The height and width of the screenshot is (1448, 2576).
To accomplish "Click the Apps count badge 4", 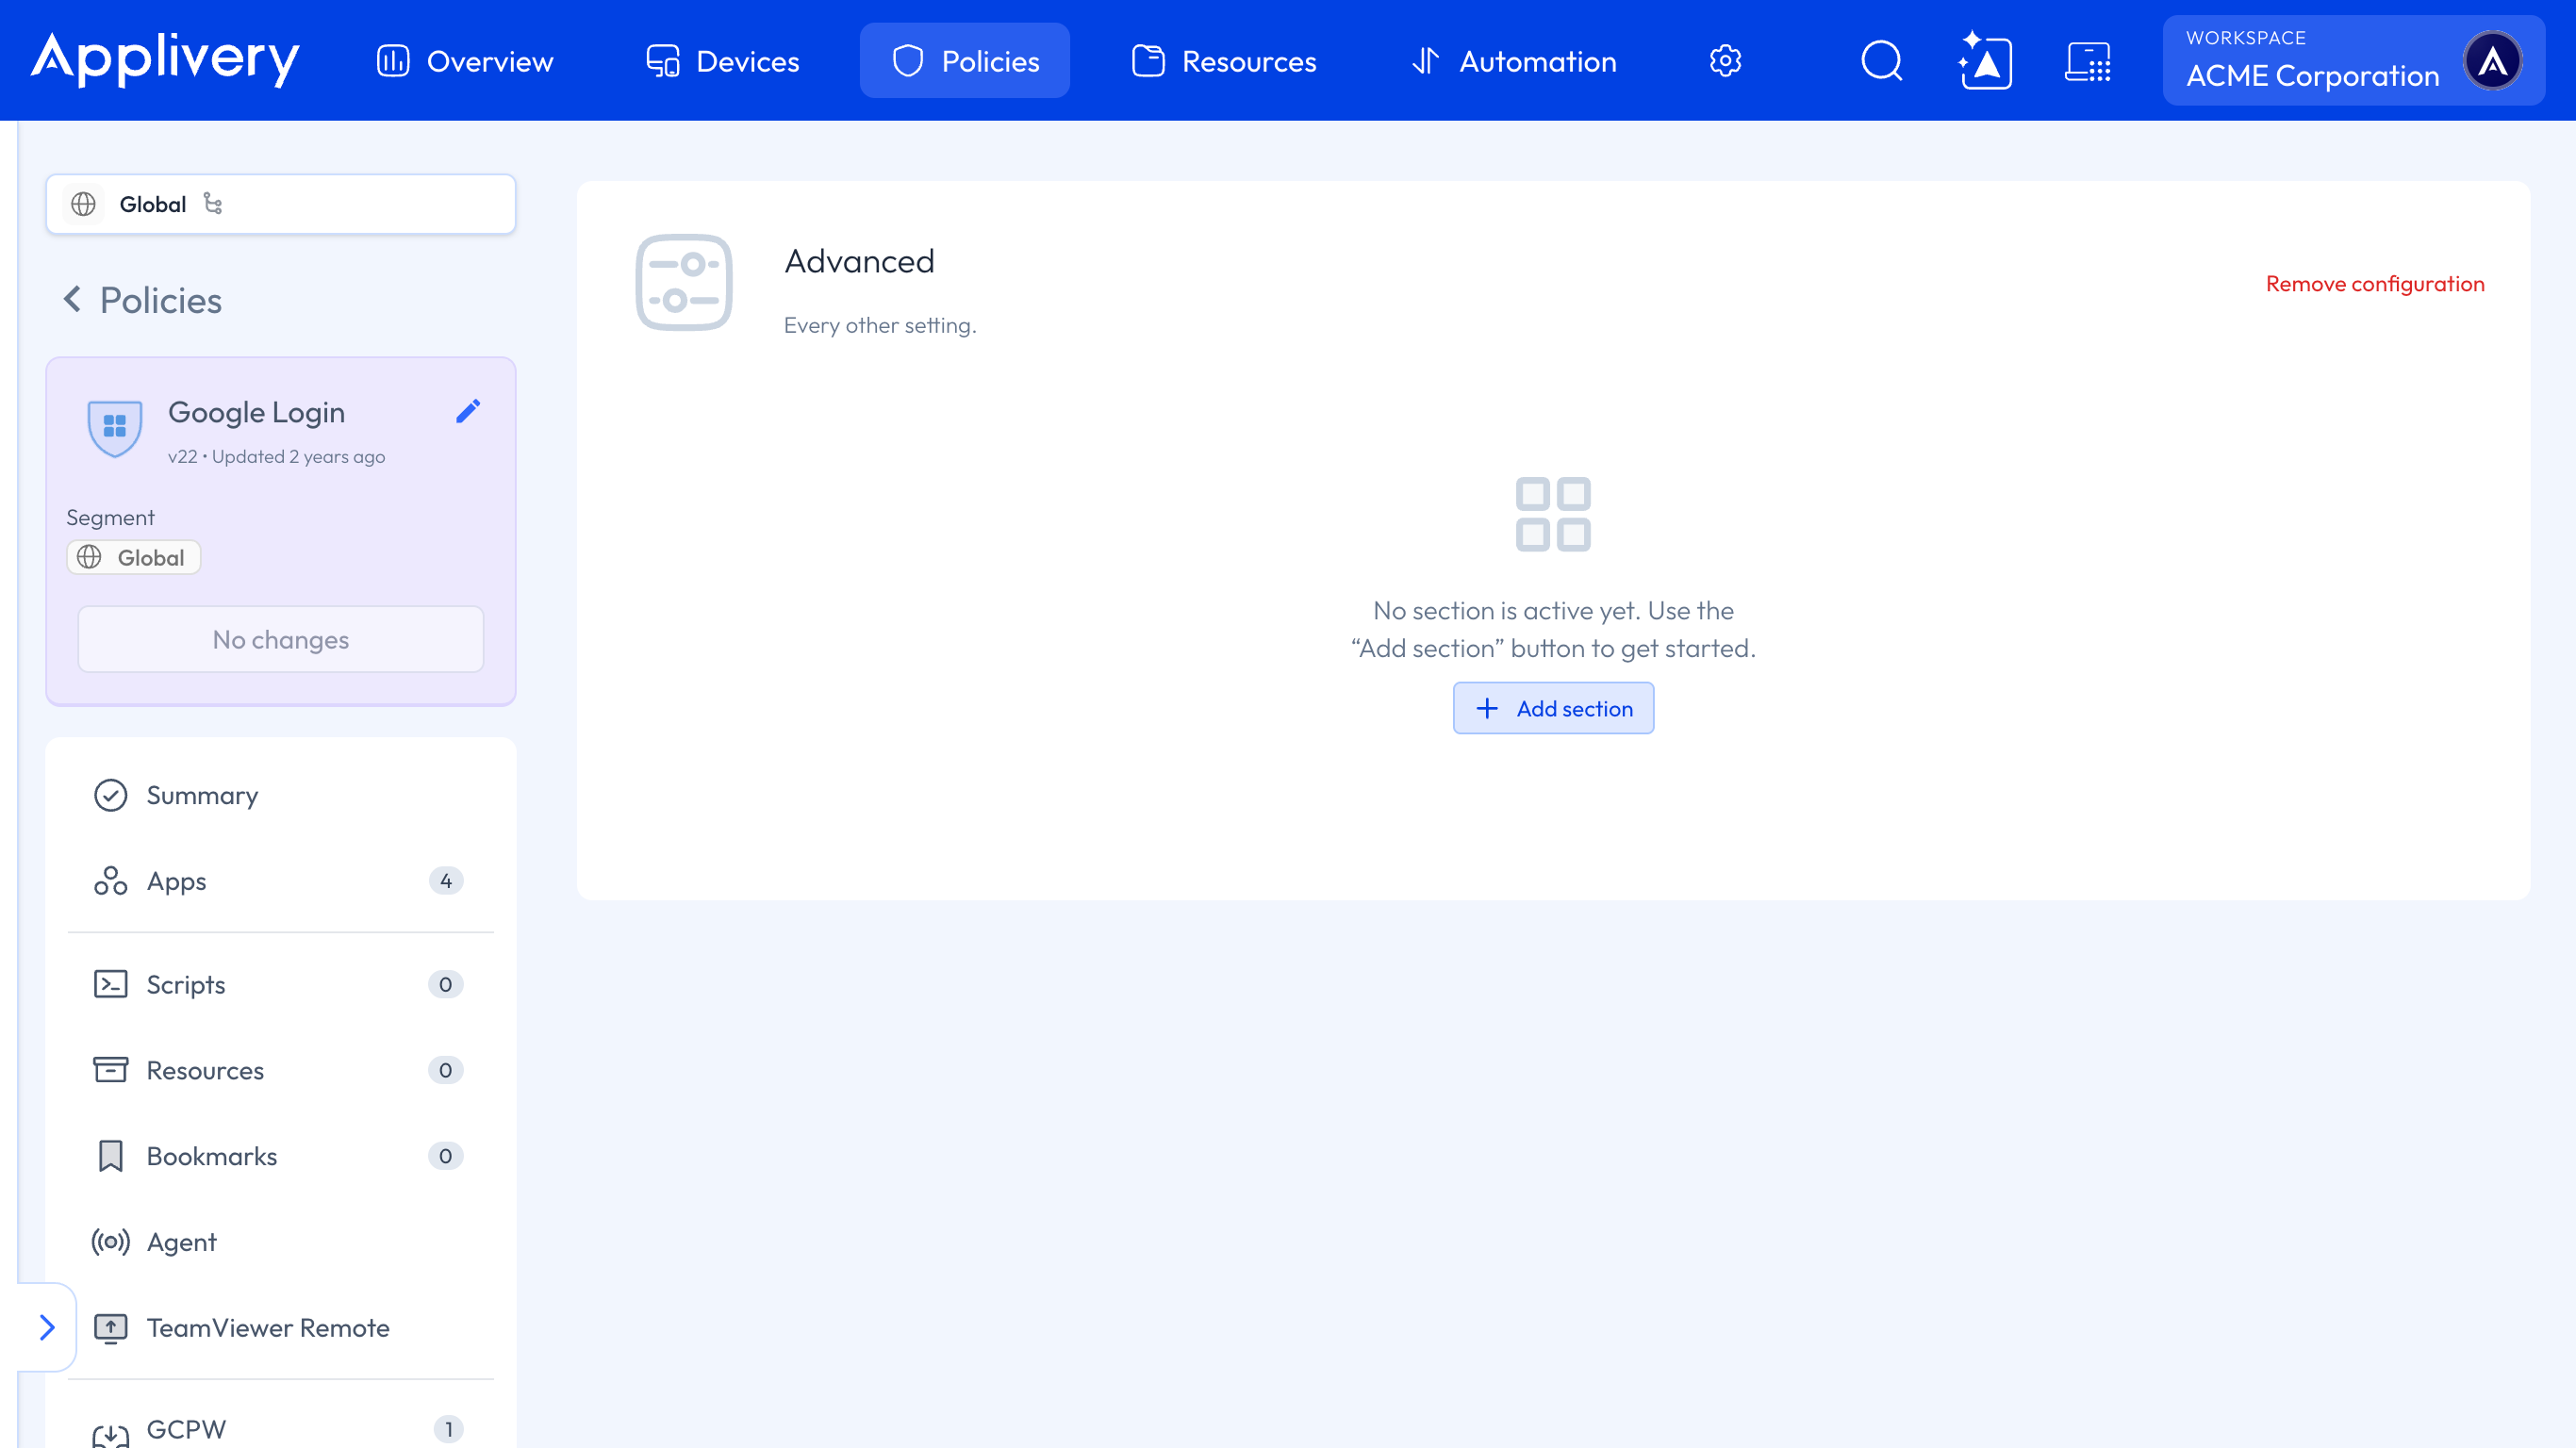I will click(x=446, y=881).
